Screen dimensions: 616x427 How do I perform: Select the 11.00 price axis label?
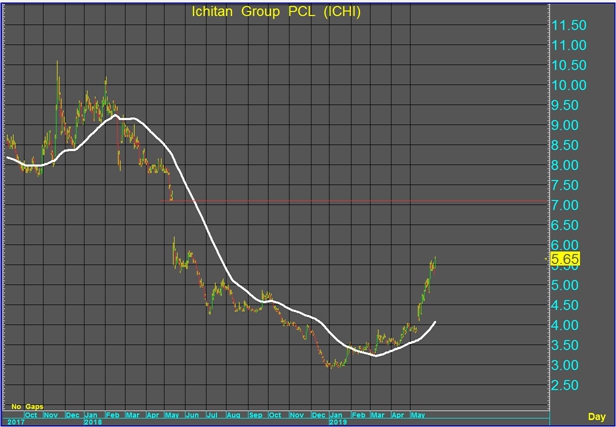point(569,46)
